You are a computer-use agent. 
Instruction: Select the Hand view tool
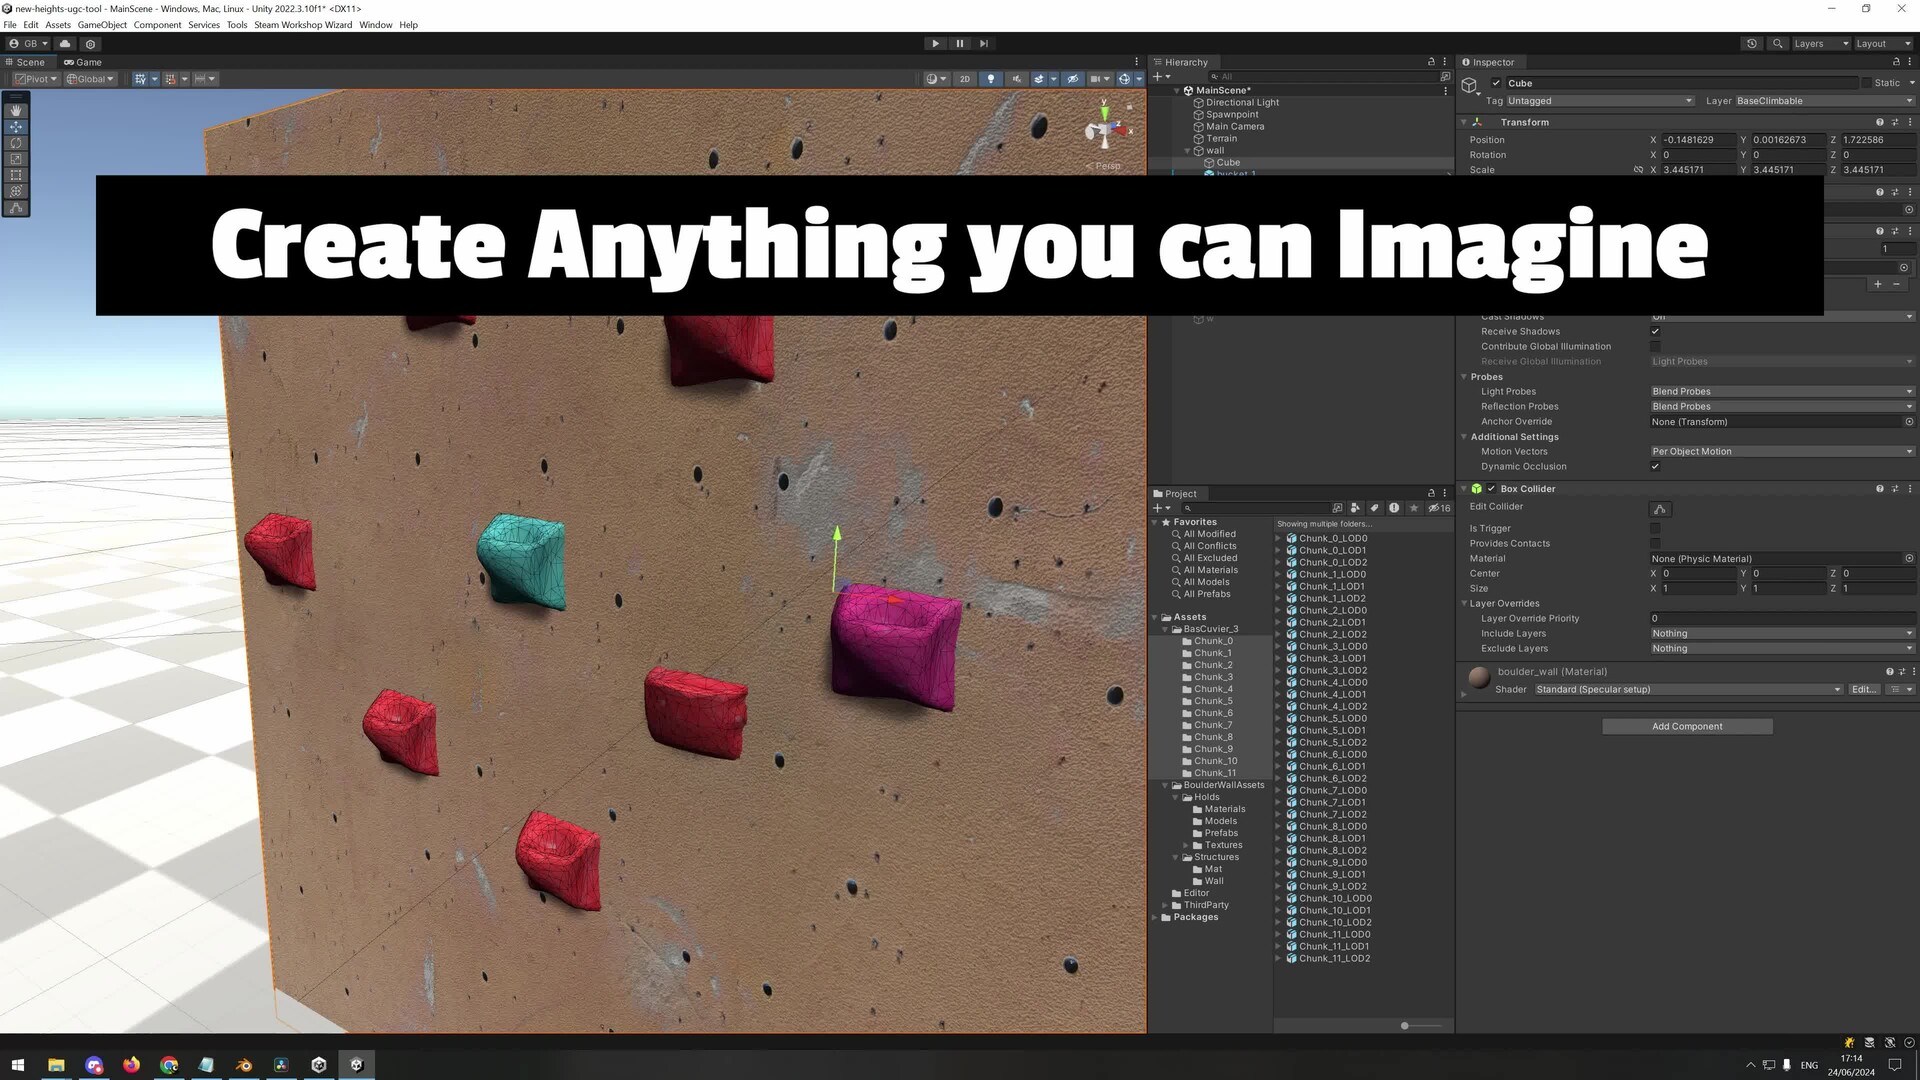(x=16, y=110)
